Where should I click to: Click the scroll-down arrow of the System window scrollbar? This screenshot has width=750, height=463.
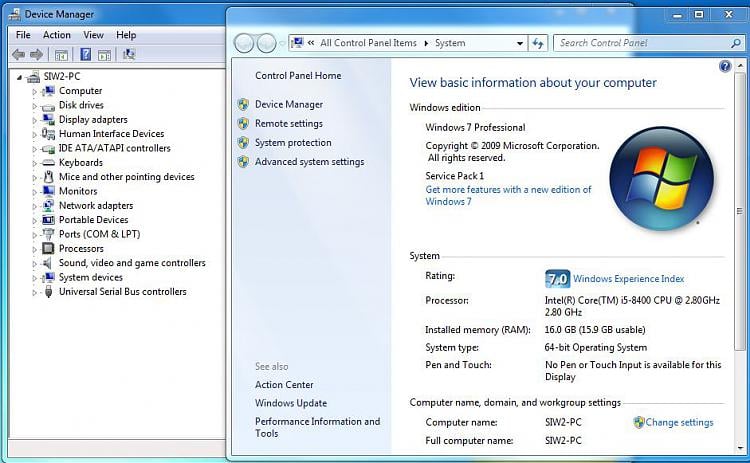click(740, 448)
